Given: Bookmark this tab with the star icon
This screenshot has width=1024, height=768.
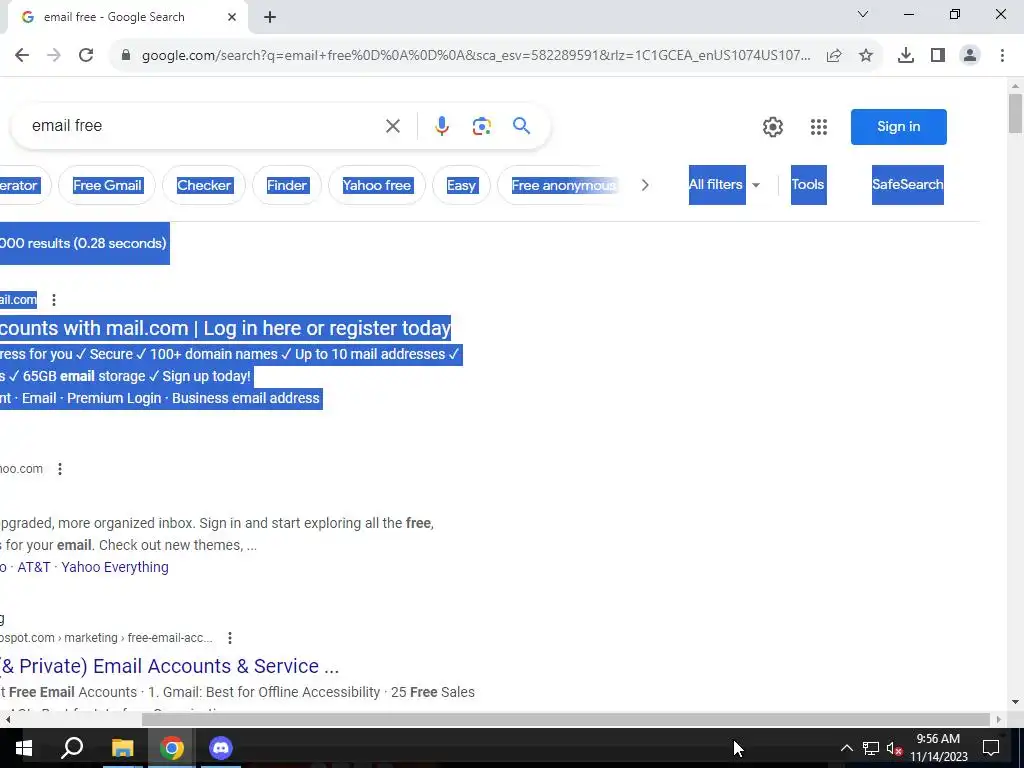Looking at the screenshot, I should tap(866, 56).
